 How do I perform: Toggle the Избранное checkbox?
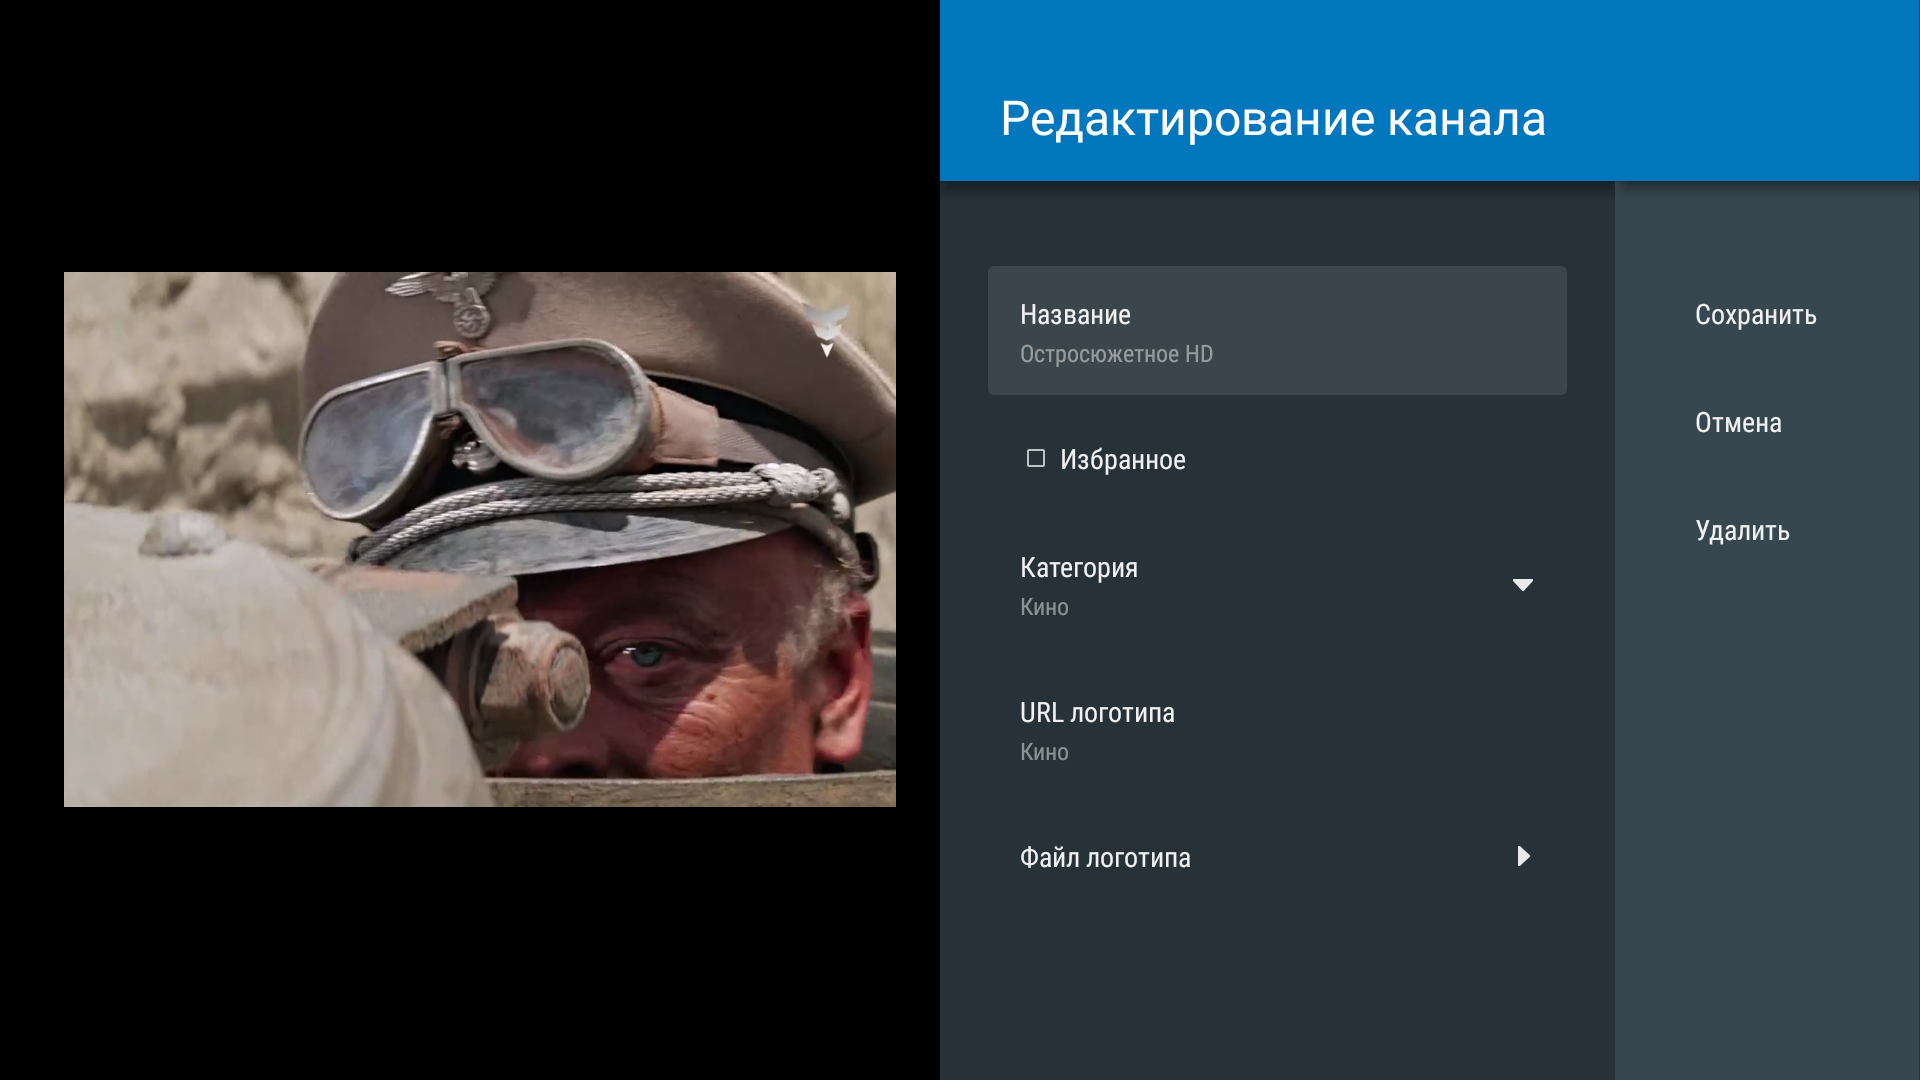(x=1036, y=459)
